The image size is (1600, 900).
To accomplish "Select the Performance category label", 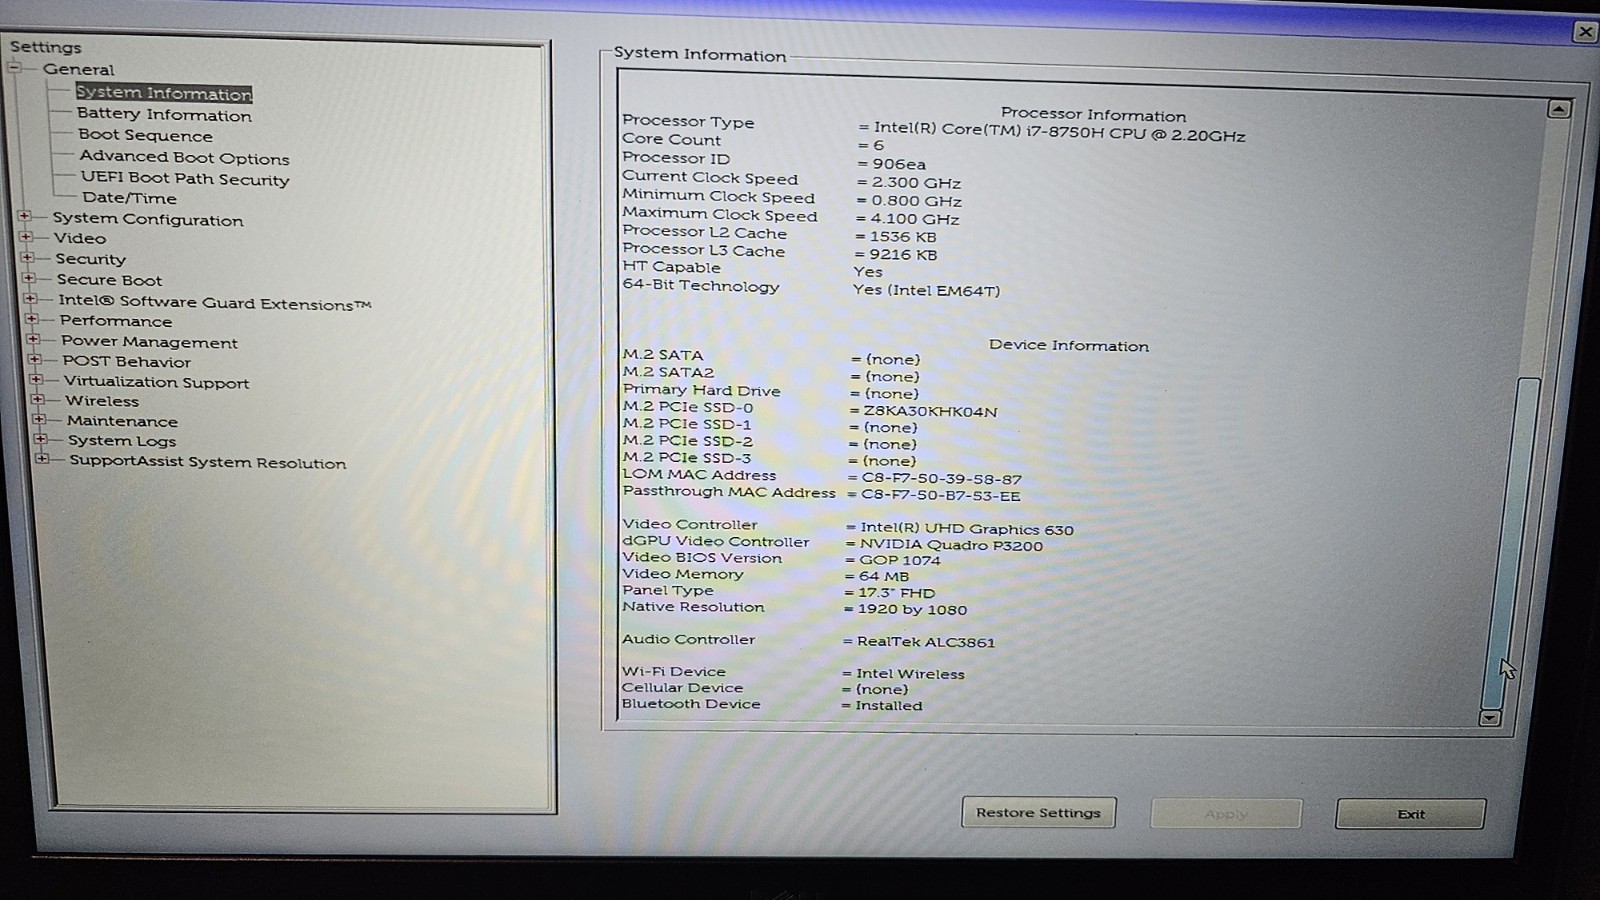I will pos(116,321).
